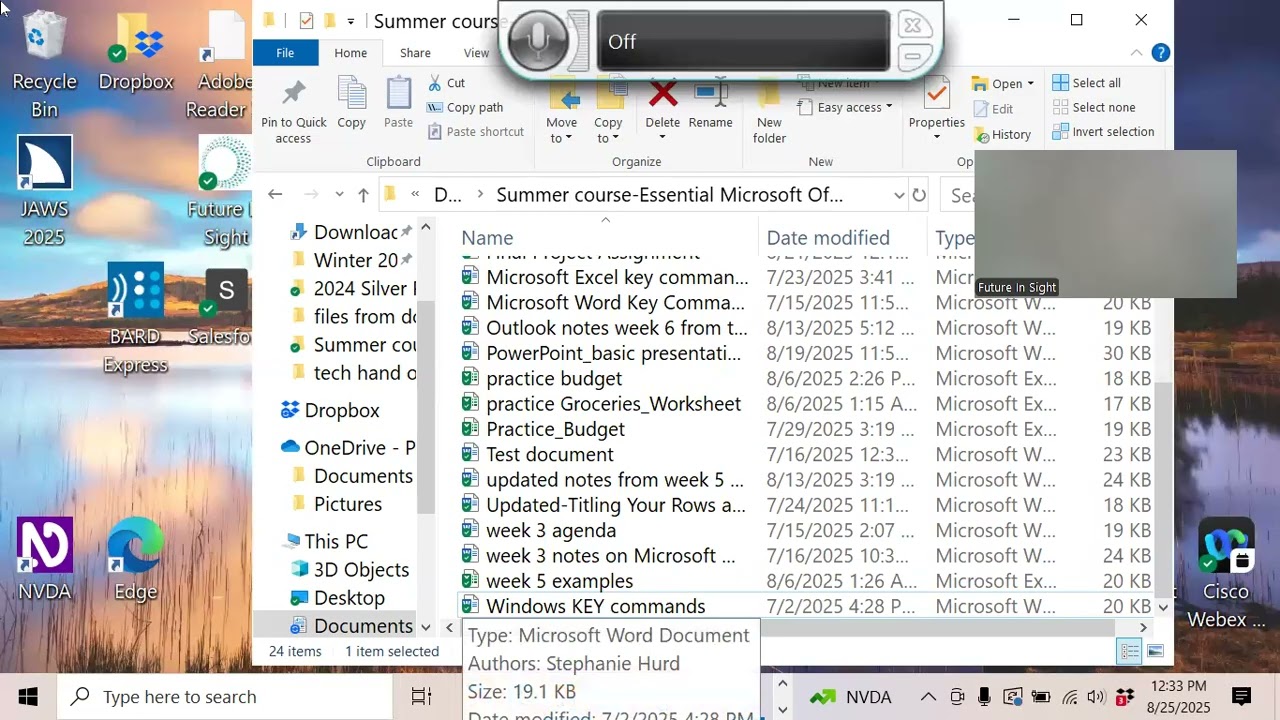Switch to large icons view in status bar
This screenshot has width=1280, height=720.
click(x=1155, y=652)
